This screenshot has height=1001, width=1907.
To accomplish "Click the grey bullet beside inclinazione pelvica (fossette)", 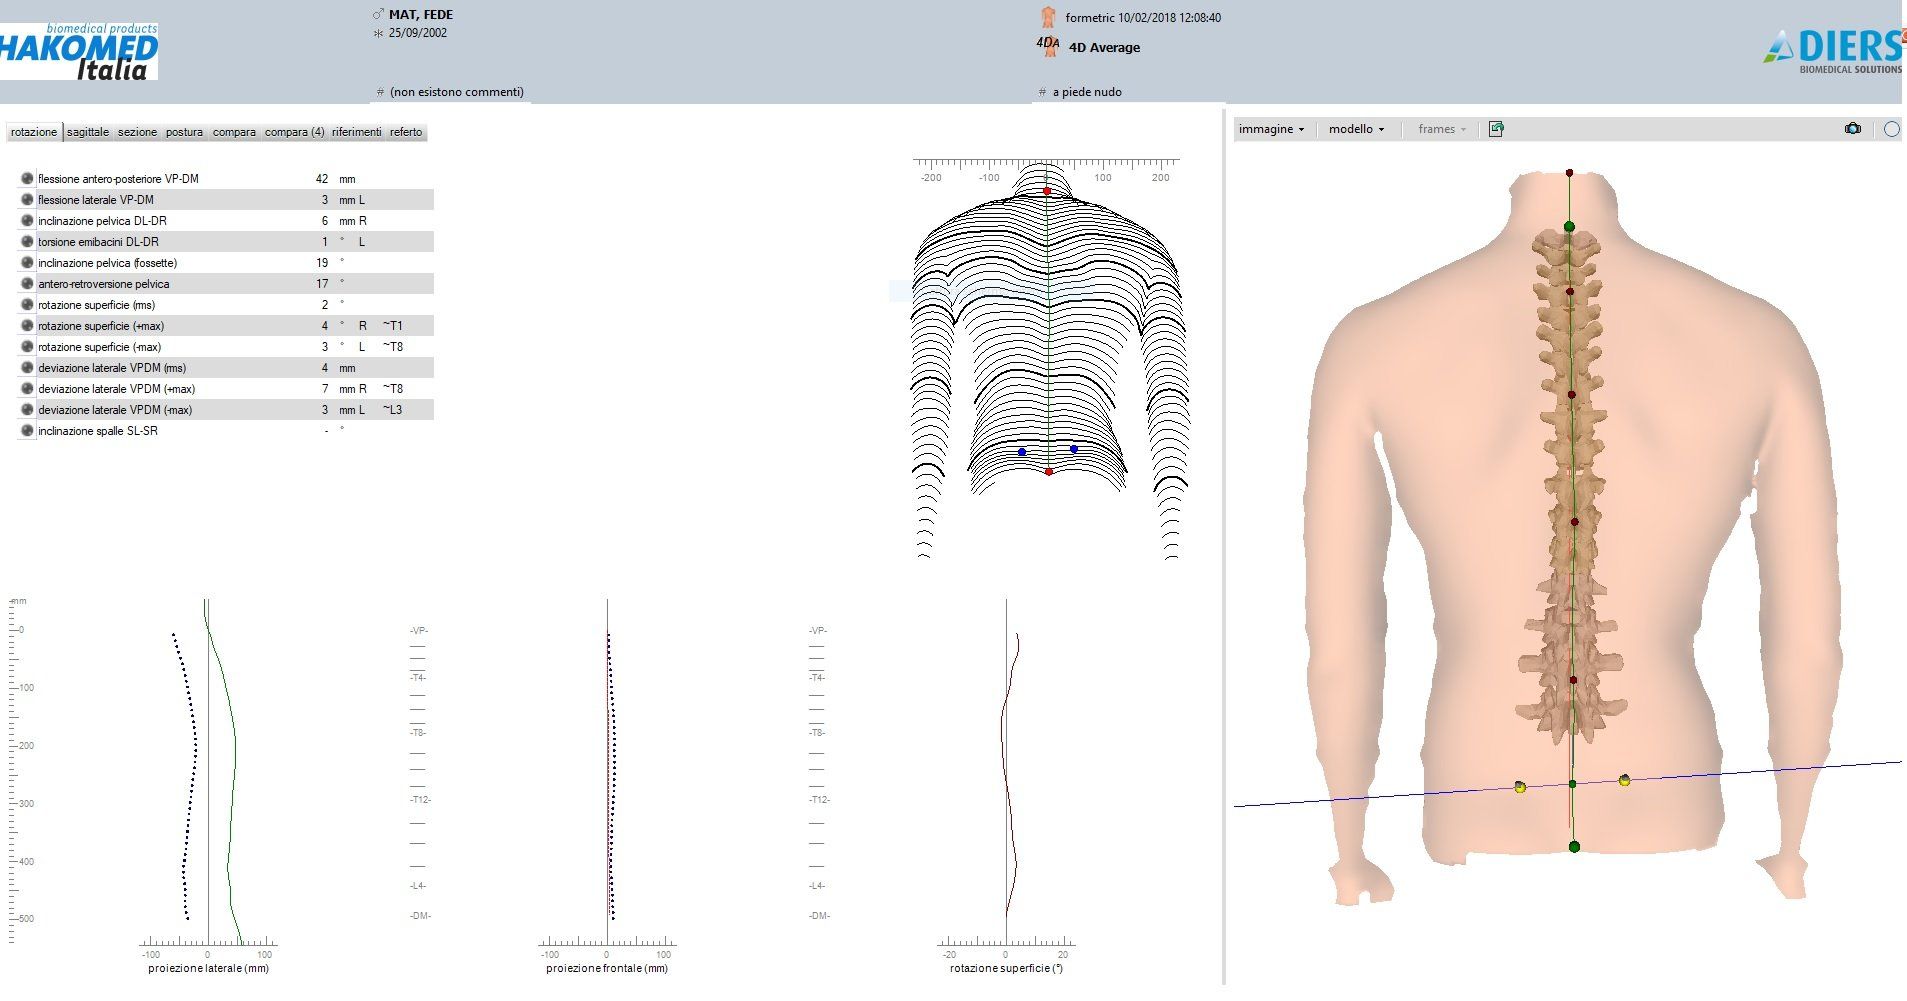I will click(27, 262).
